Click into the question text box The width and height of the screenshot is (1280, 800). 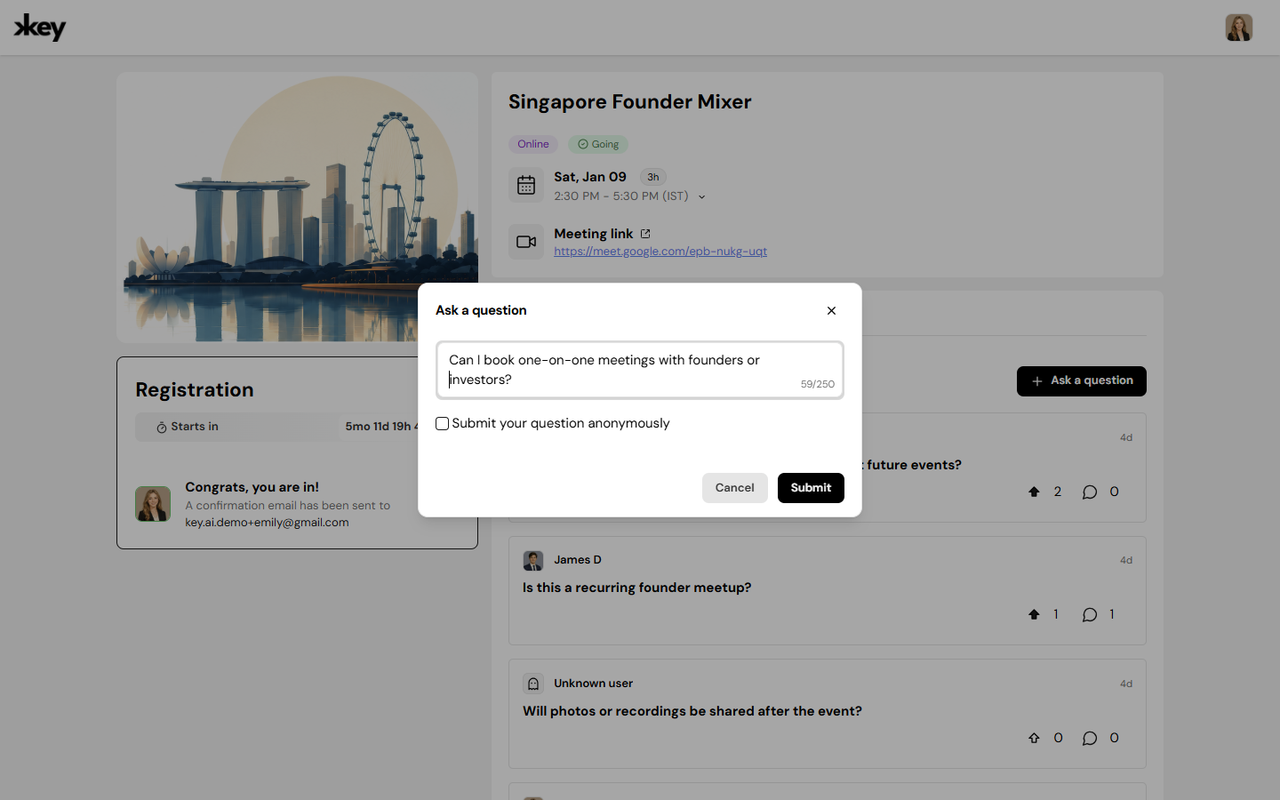tap(640, 370)
